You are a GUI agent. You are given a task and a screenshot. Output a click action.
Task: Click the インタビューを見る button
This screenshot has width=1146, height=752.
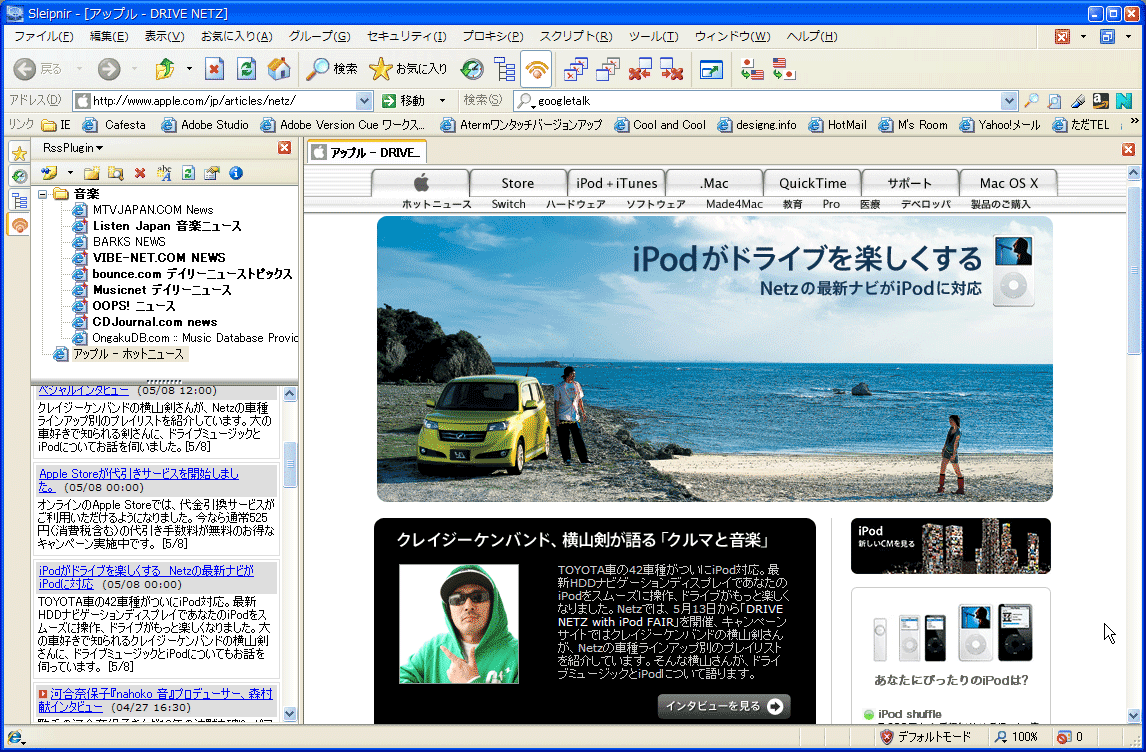[x=724, y=706]
